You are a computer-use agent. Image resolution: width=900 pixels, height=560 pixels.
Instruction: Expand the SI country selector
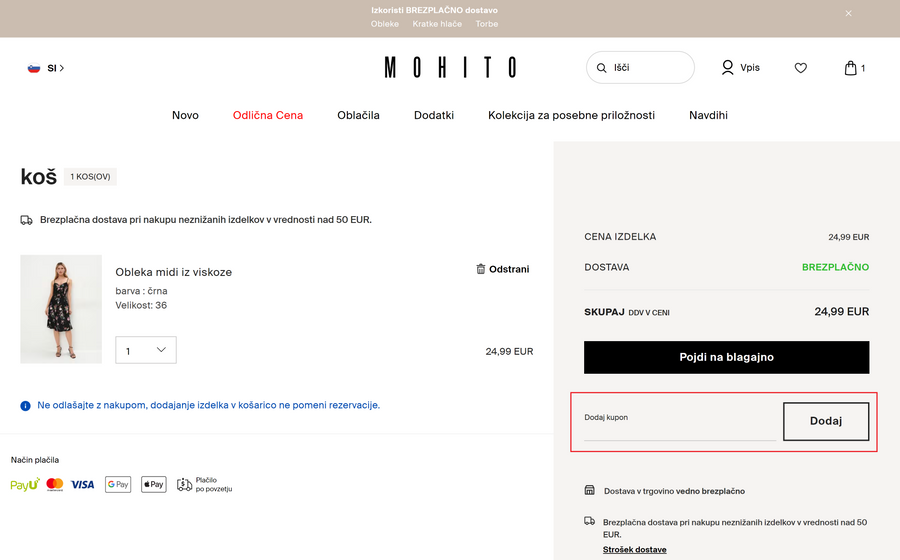click(46, 68)
